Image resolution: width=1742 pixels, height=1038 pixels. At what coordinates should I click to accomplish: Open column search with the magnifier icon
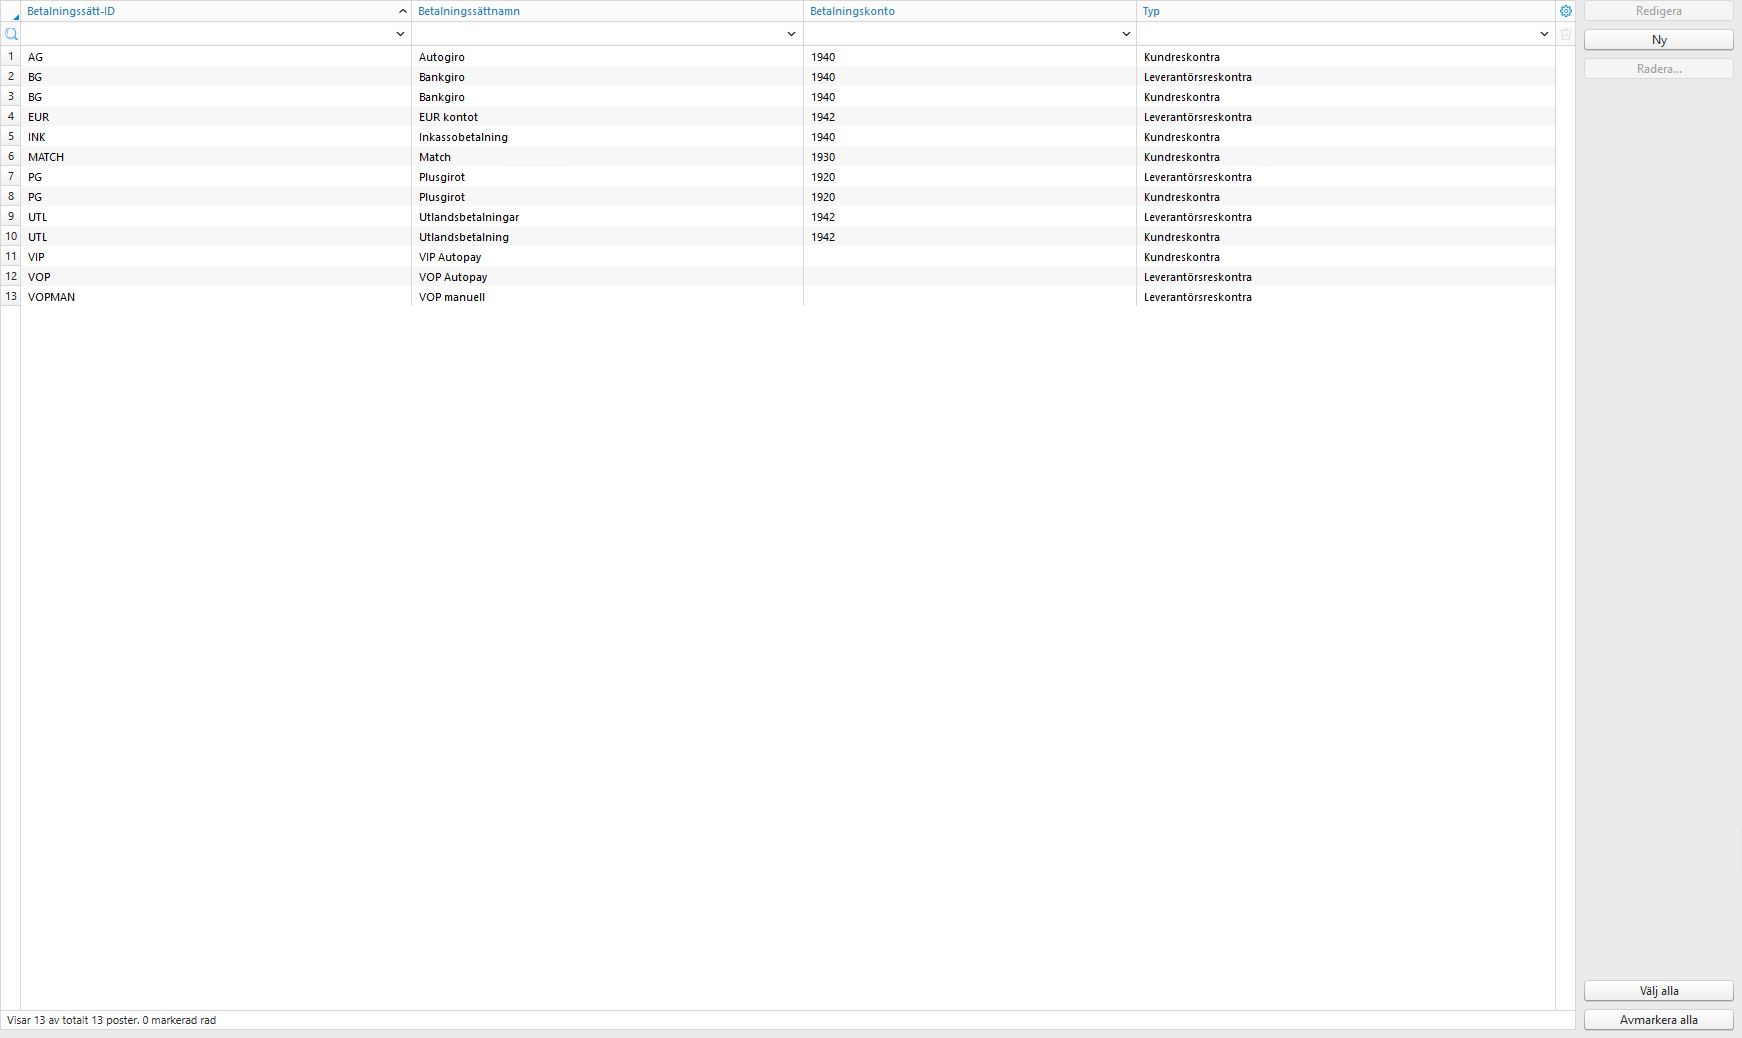click(x=11, y=33)
